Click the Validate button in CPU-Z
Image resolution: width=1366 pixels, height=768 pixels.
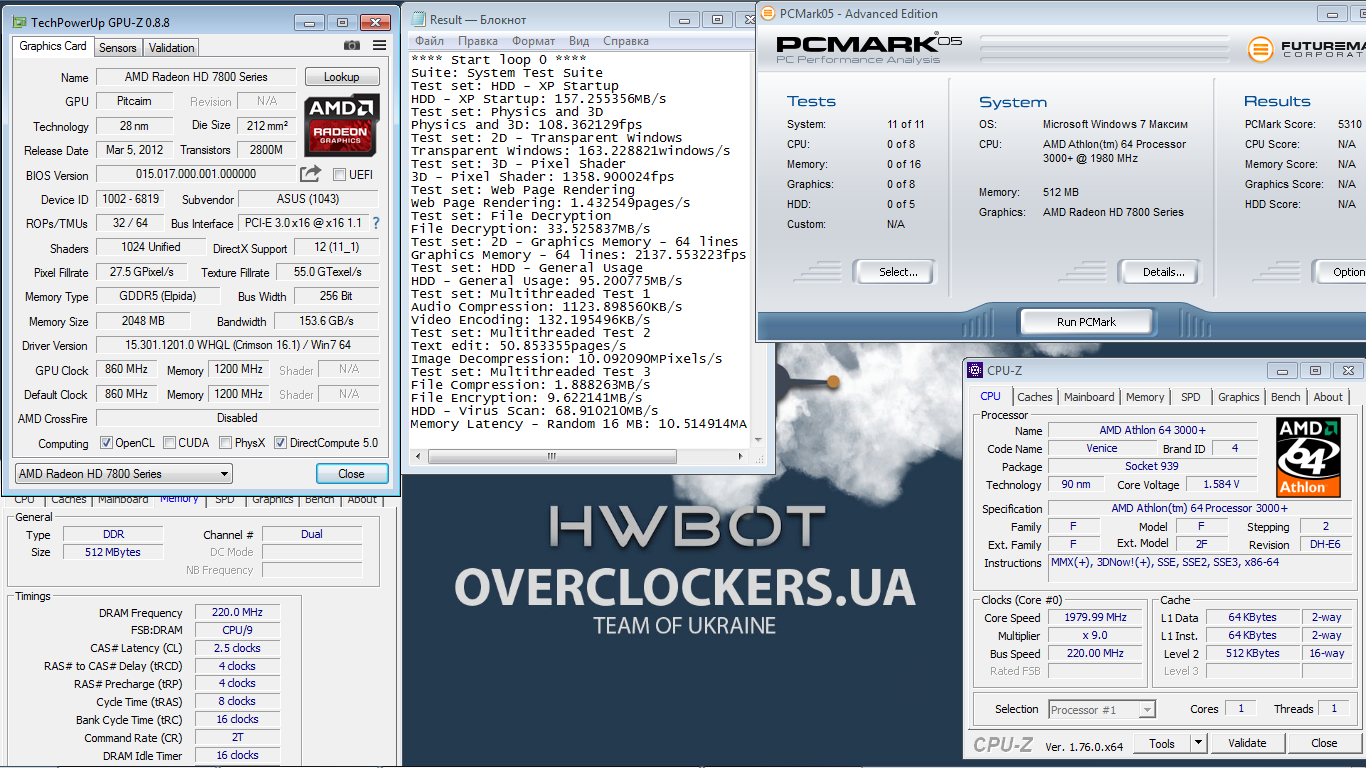pyautogui.click(x=1247, y=743)
